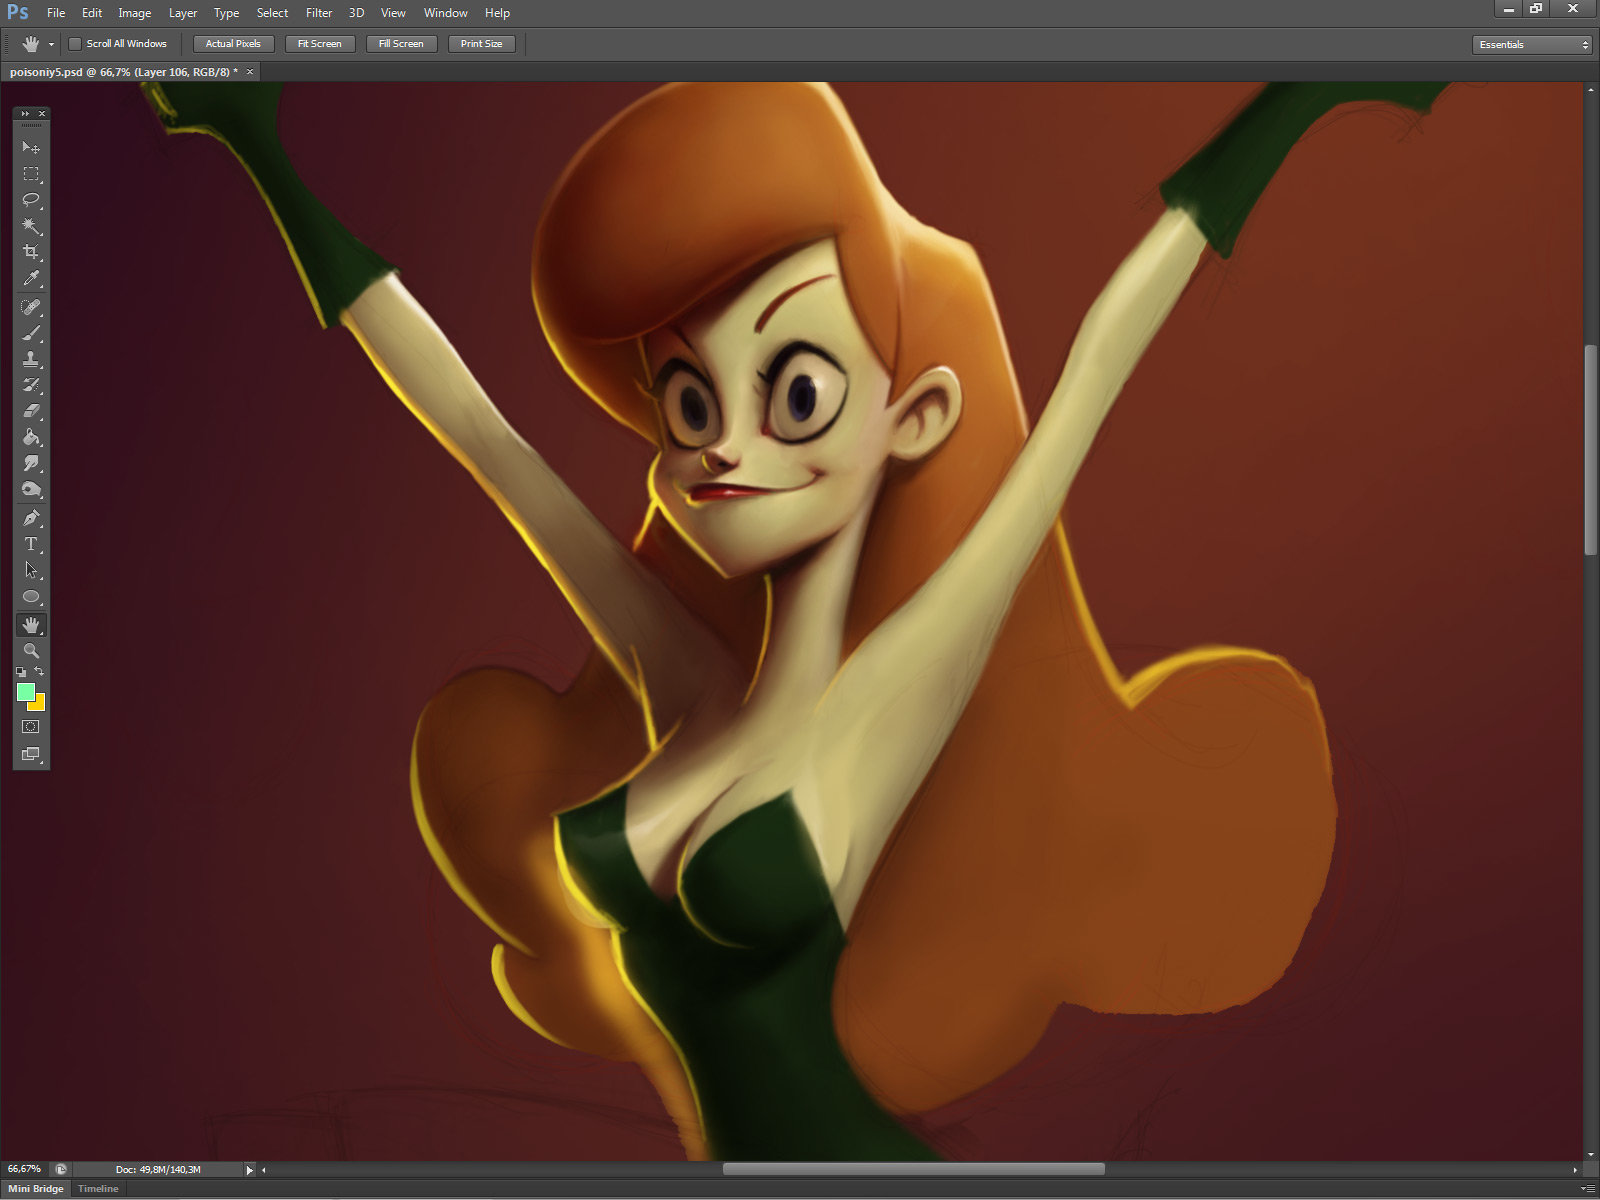1600x1200 pixels.
Task: Open the Window menu
Action: click(x=446, y=13)
